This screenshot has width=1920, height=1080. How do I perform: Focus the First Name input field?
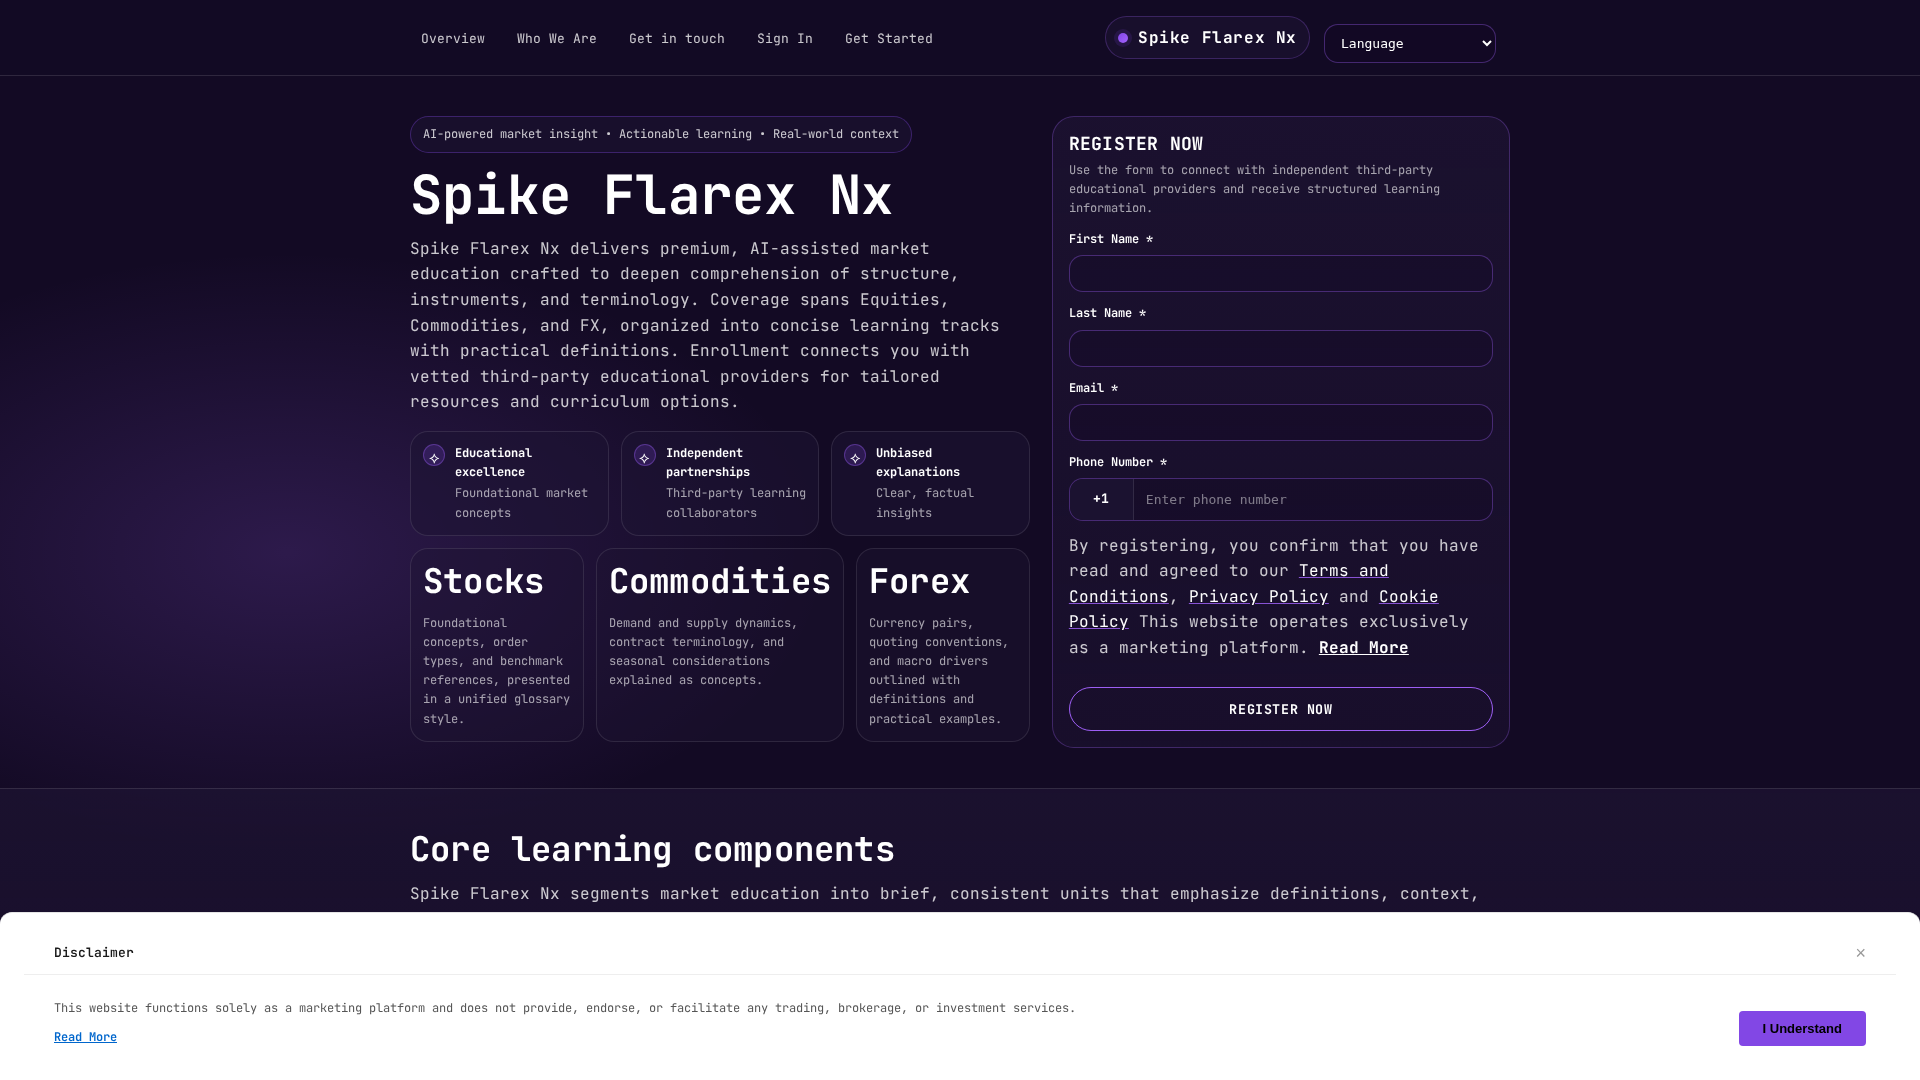[x=1281, y=274]
